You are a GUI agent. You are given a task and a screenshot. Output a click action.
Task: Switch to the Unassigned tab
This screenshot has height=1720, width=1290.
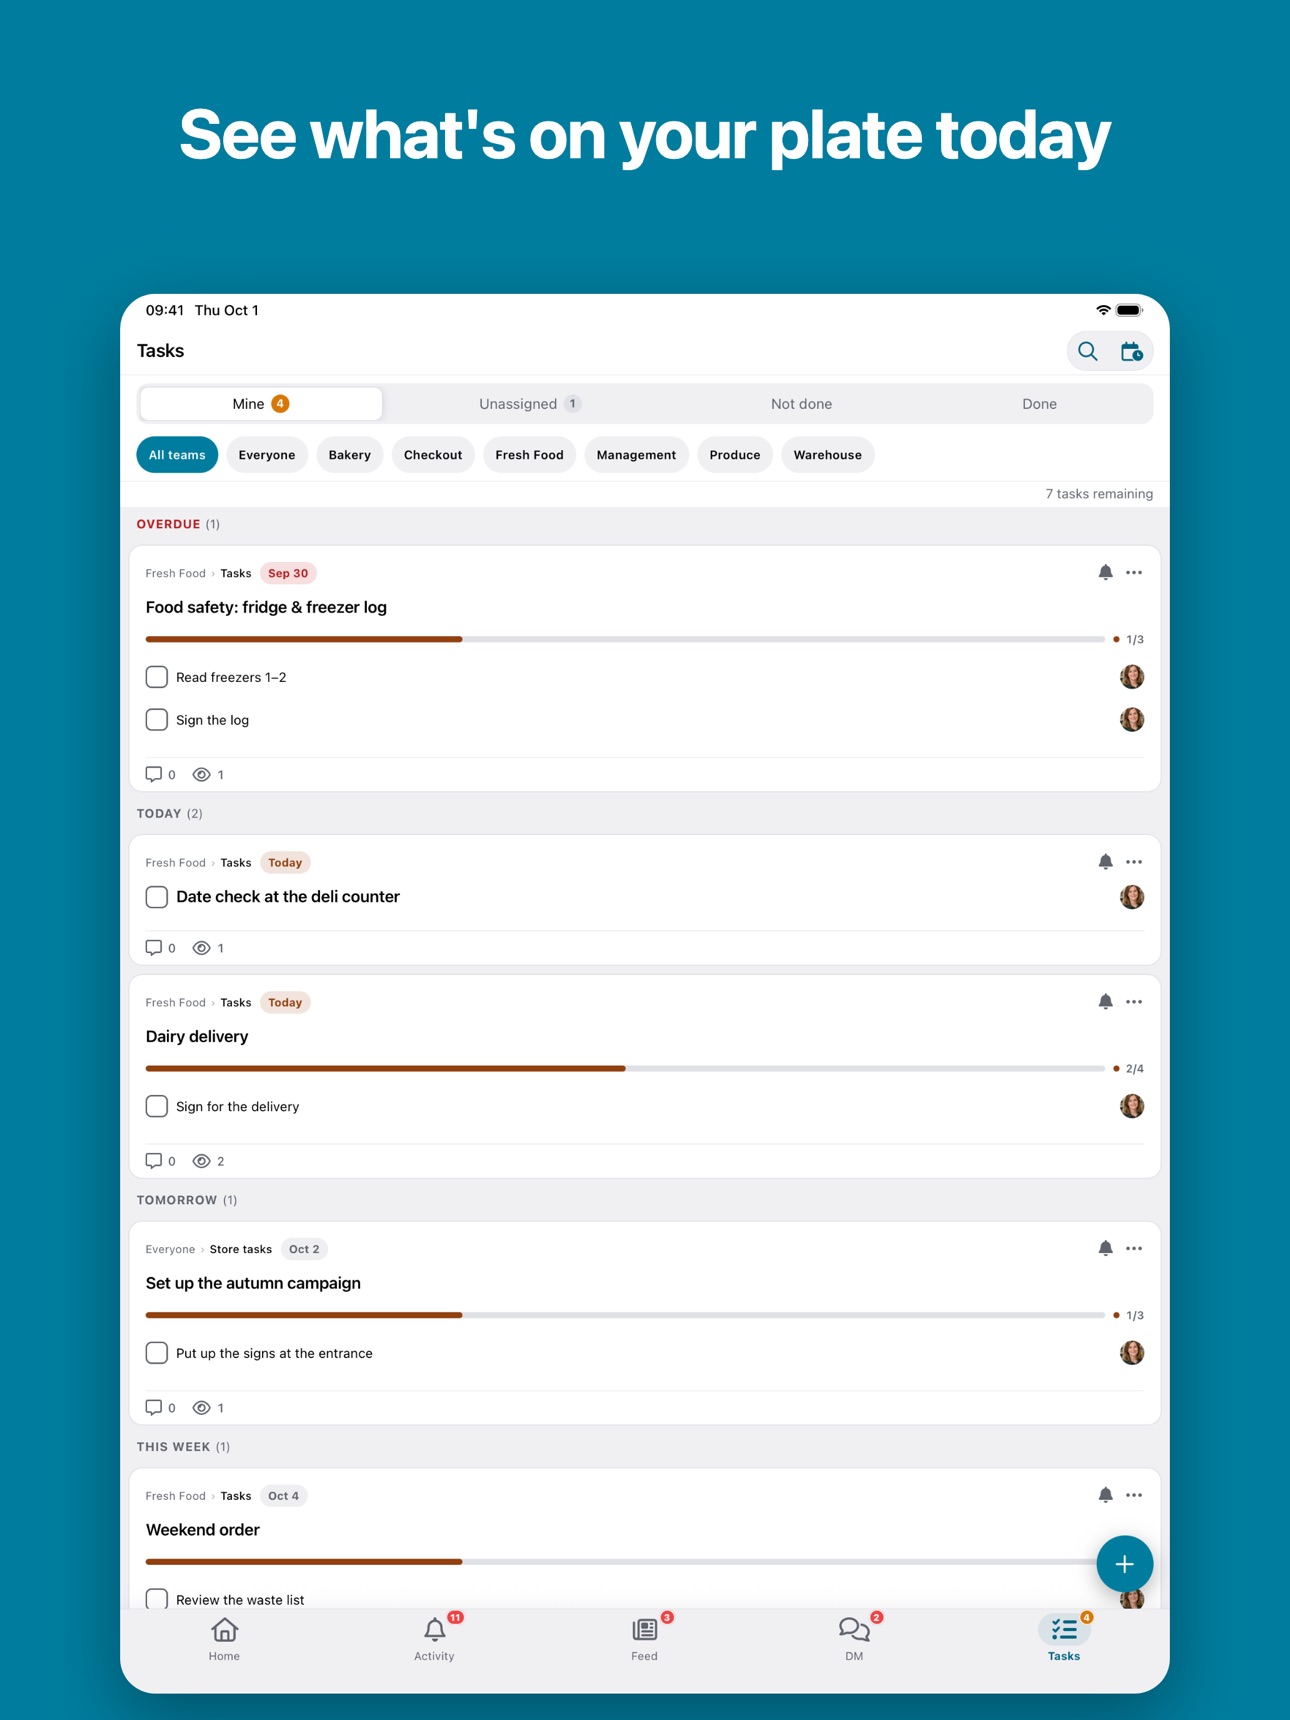click(529, 404)
